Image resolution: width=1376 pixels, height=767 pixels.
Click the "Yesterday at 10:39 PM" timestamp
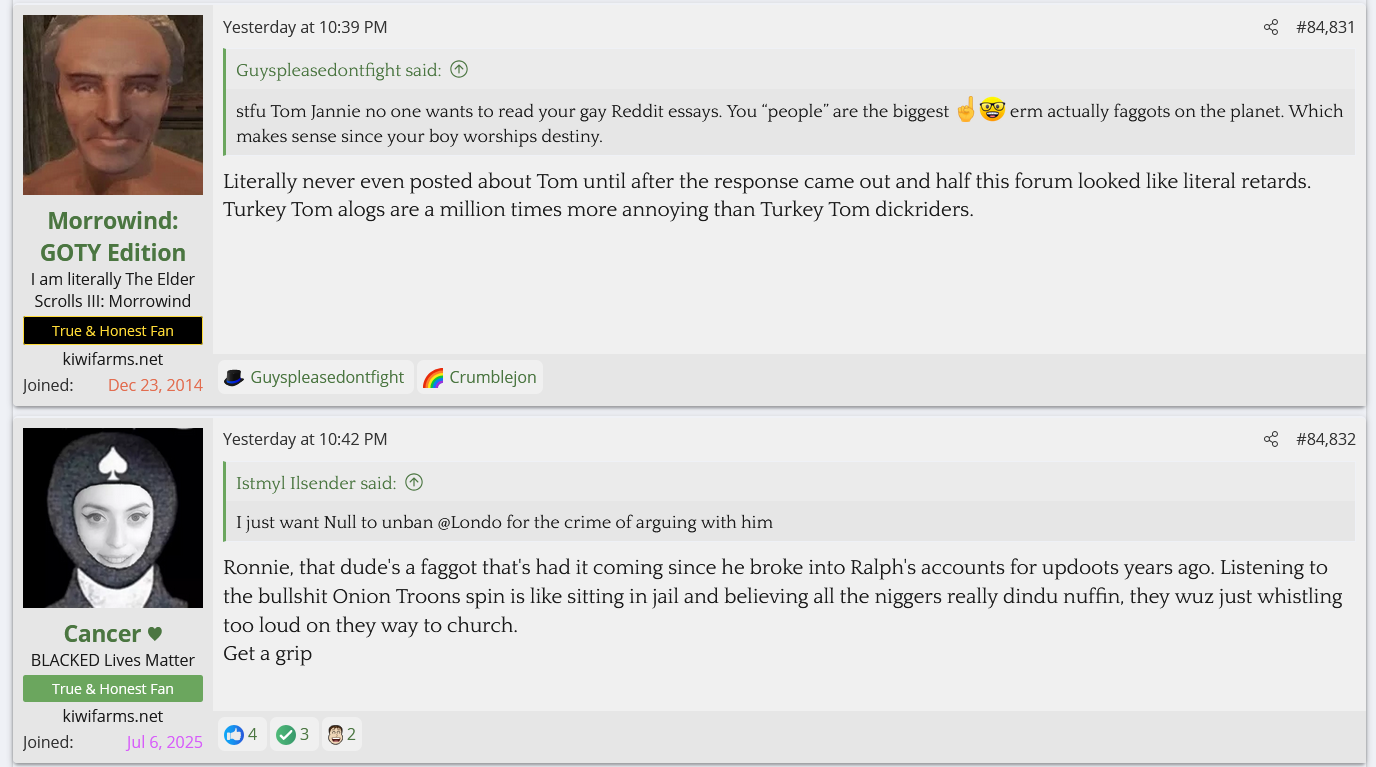pos(305,27)
